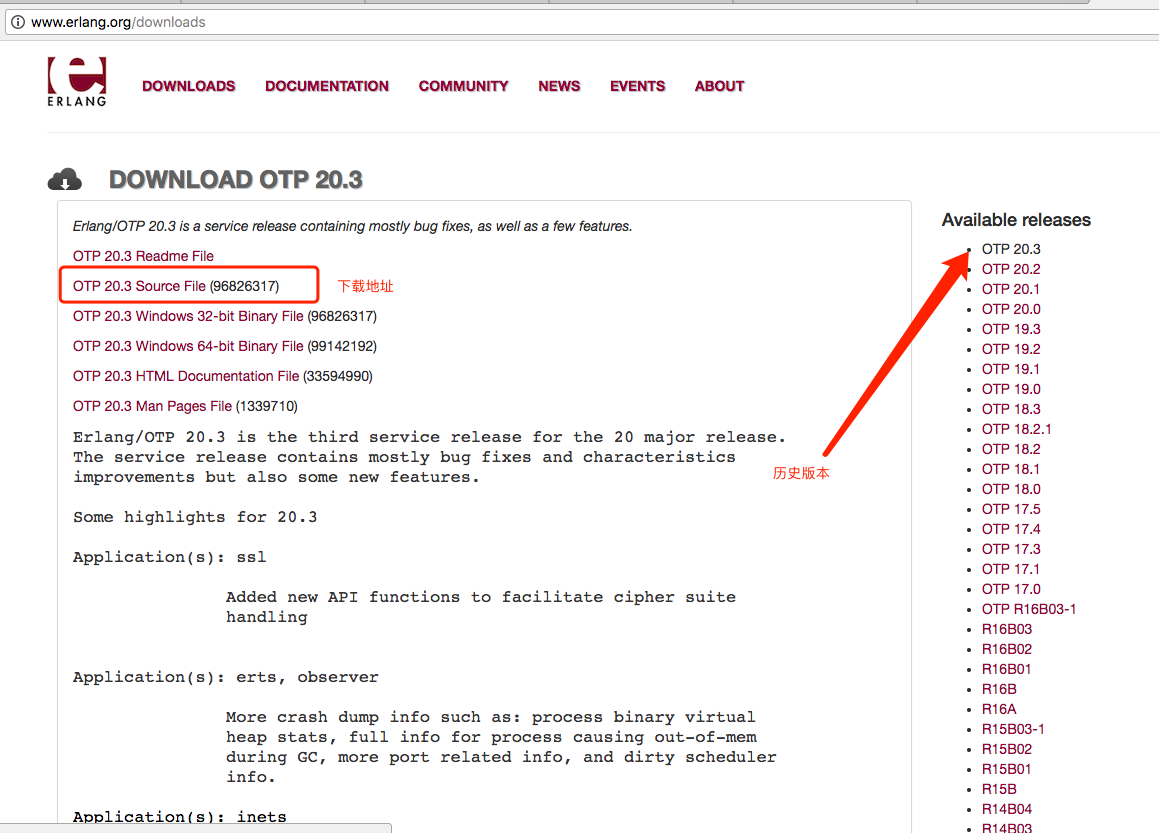The width and height of the screenshot is (1159, 833).
Task: Select release R16B03
Action: point(1007,629)
